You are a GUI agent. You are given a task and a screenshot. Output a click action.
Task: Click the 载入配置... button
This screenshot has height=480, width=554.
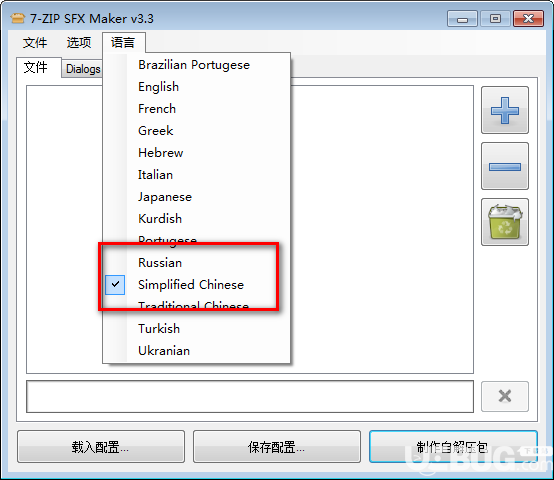pos(101,447)
